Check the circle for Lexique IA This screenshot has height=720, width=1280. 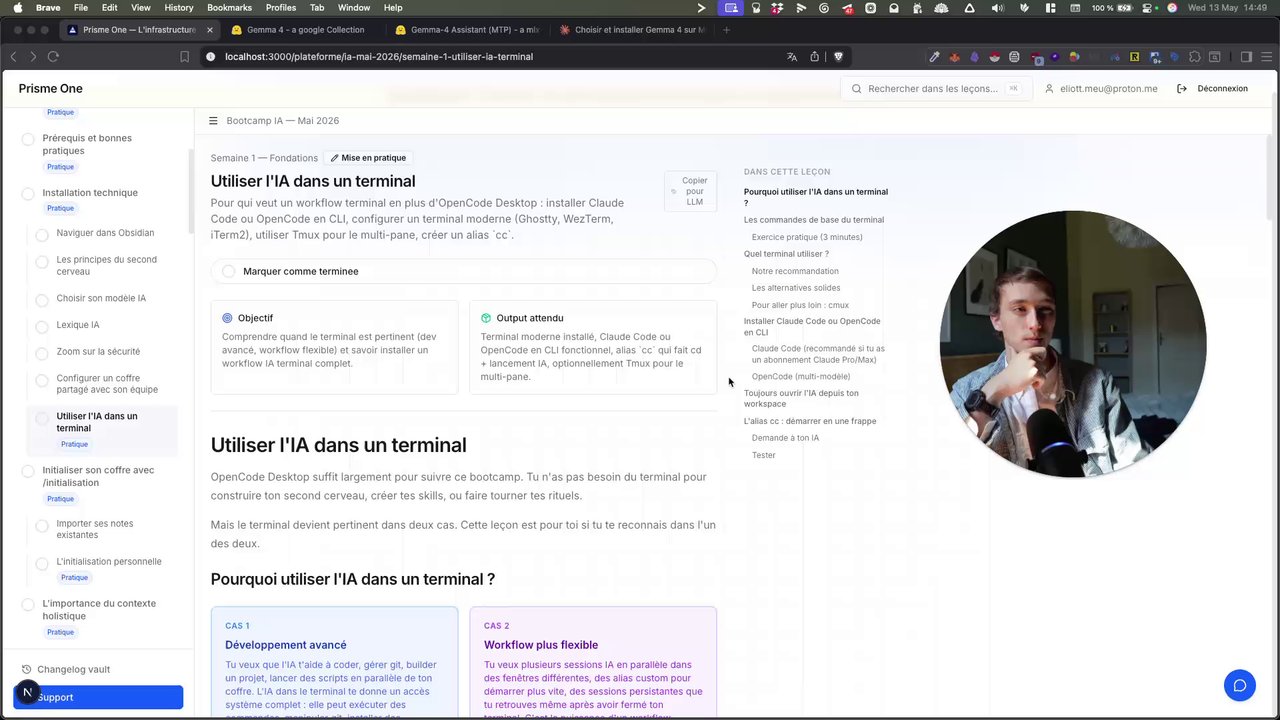click(x=42, y=327)
